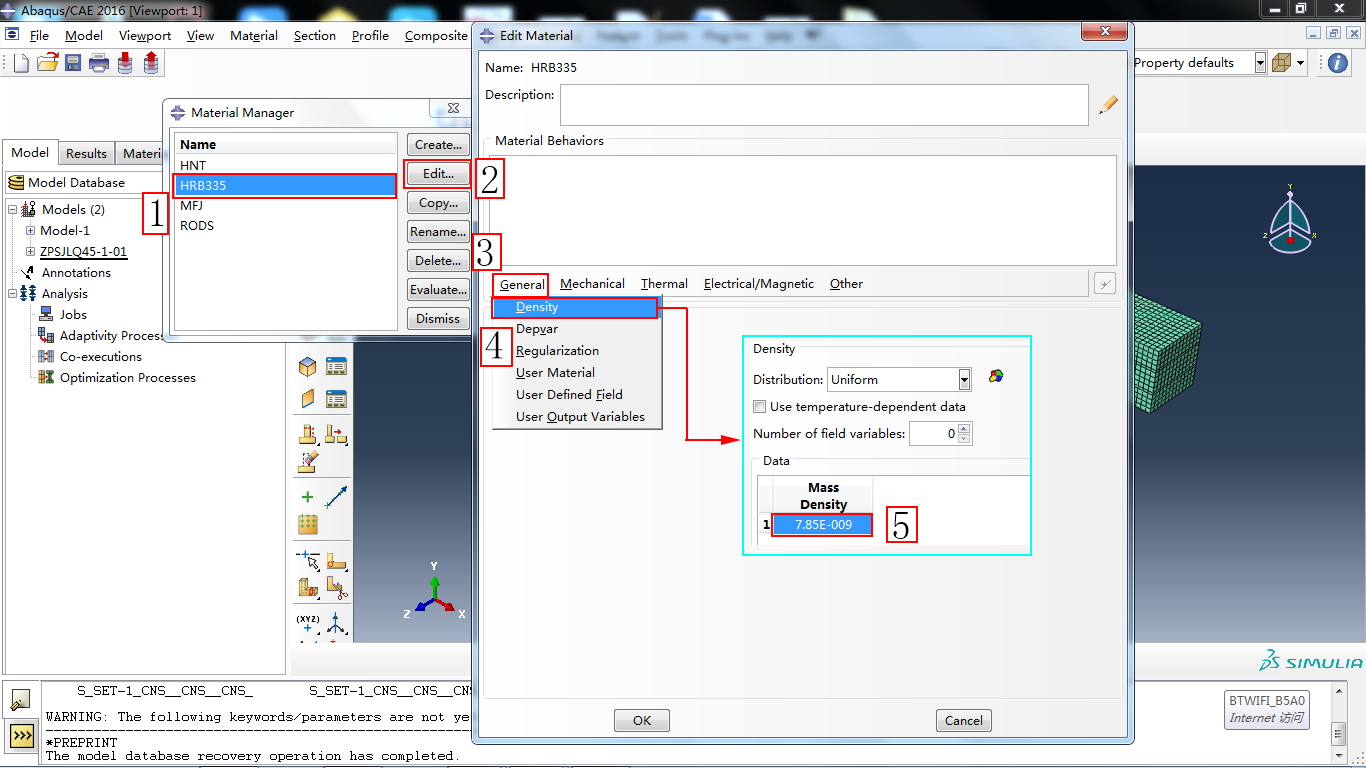Open the Mechanical menu in Edit Material
This screenshot has width=1366, height=768.
point(592,284)
